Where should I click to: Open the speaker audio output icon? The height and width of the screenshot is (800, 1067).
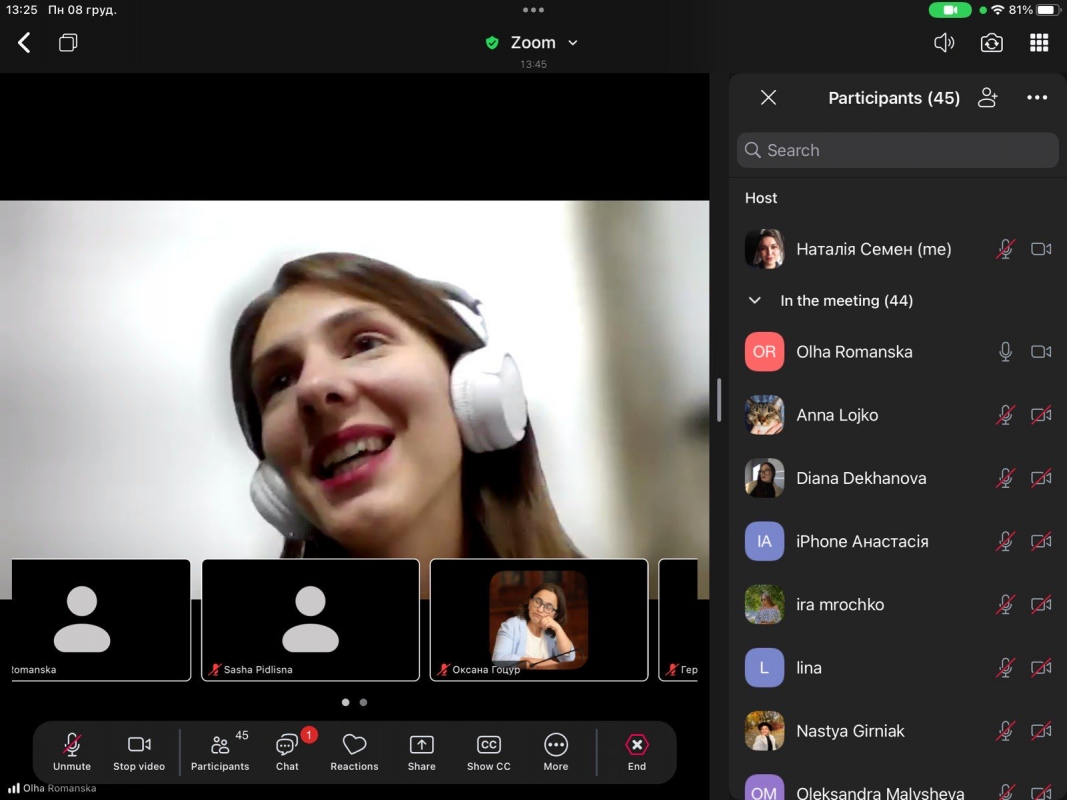pyautogui.click(x=943, y=43)
